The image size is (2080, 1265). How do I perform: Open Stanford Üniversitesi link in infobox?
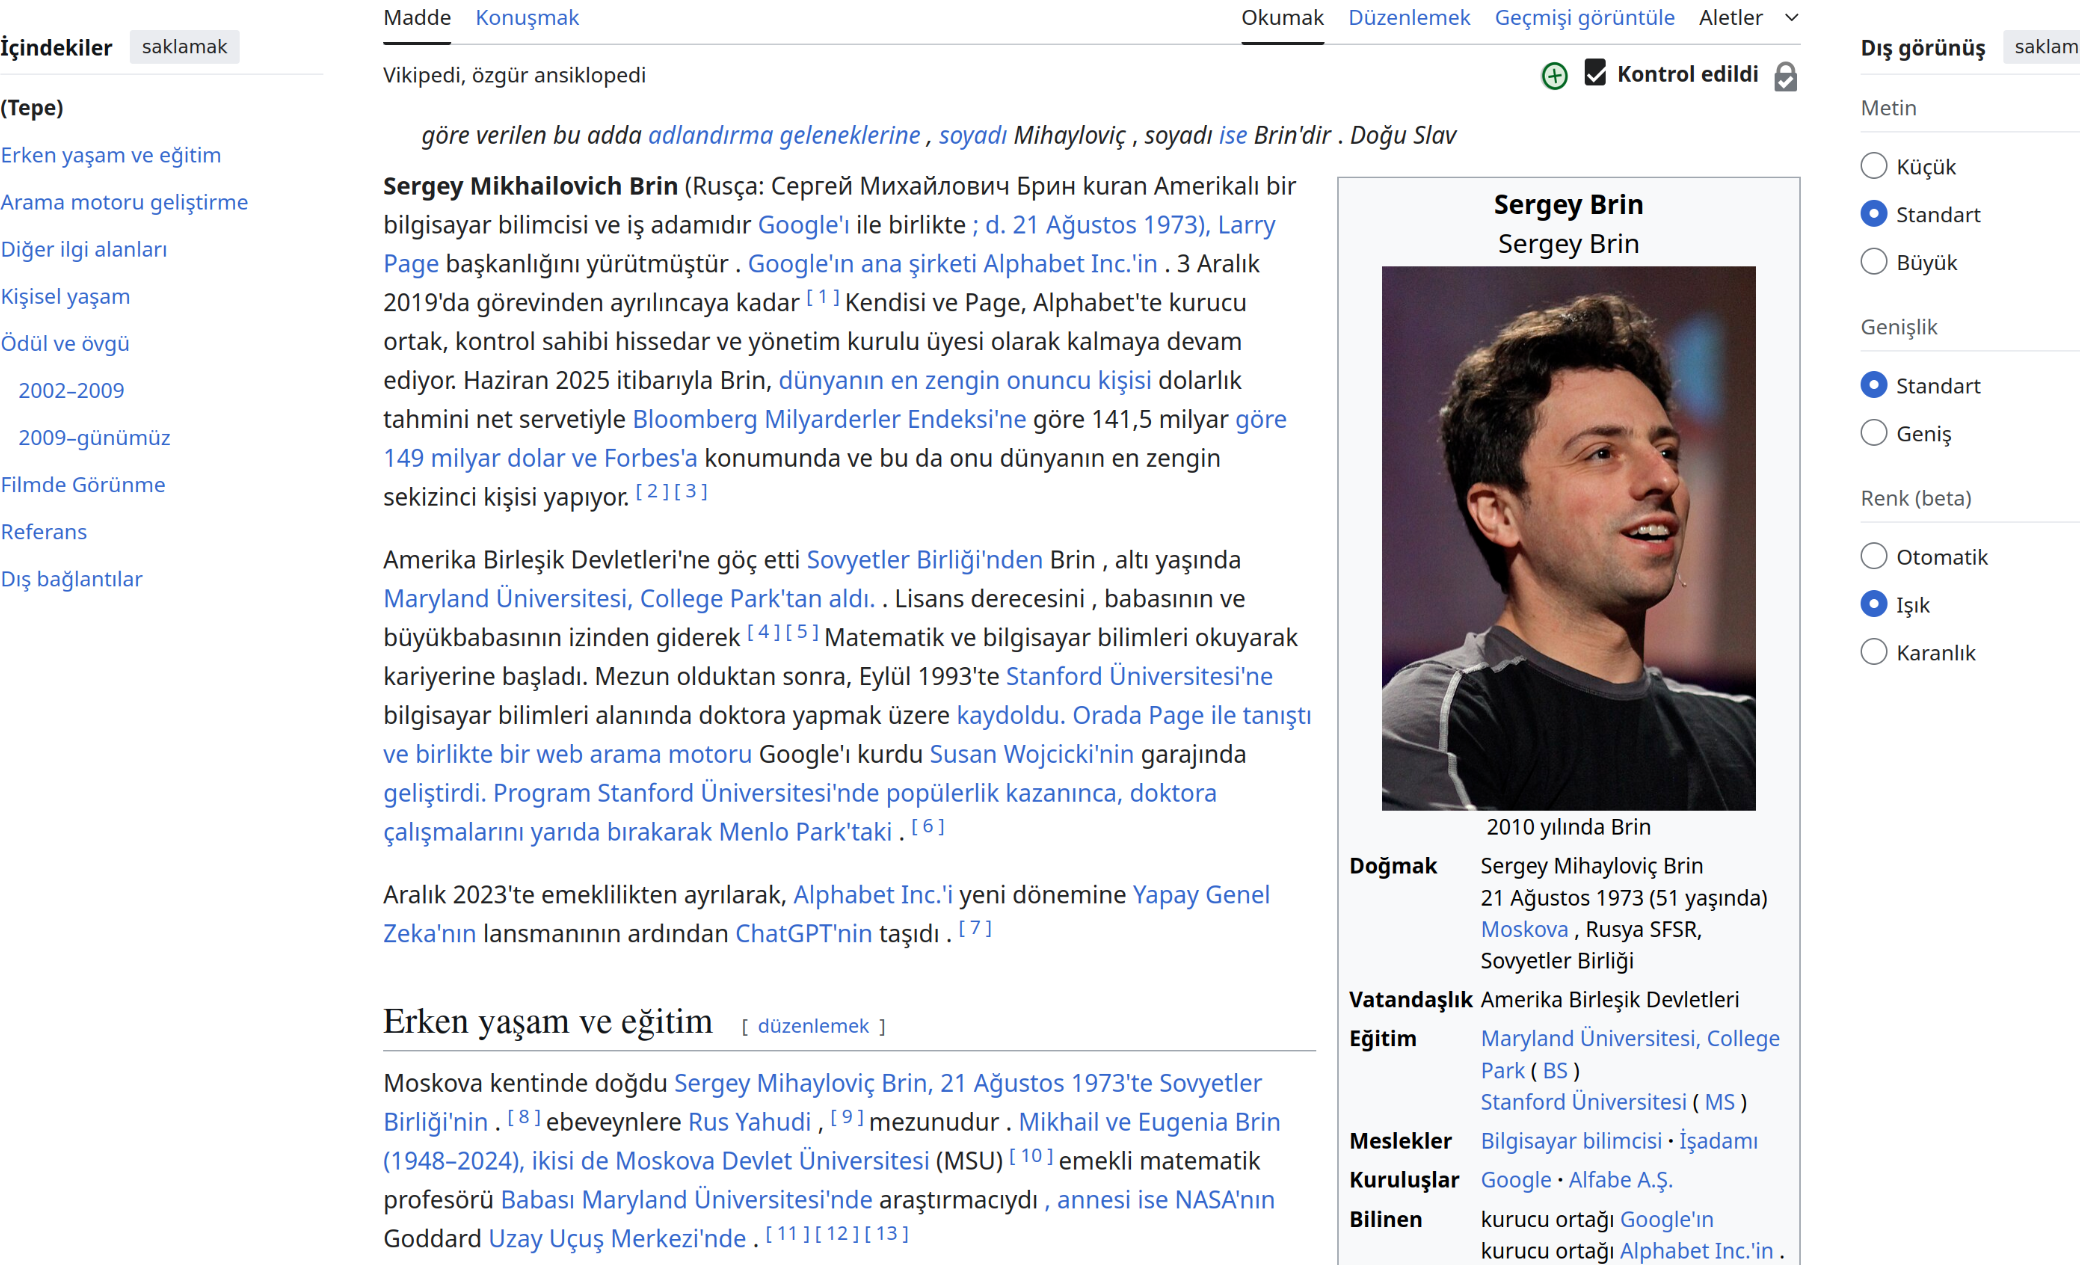click(x=1583, y=1102)
